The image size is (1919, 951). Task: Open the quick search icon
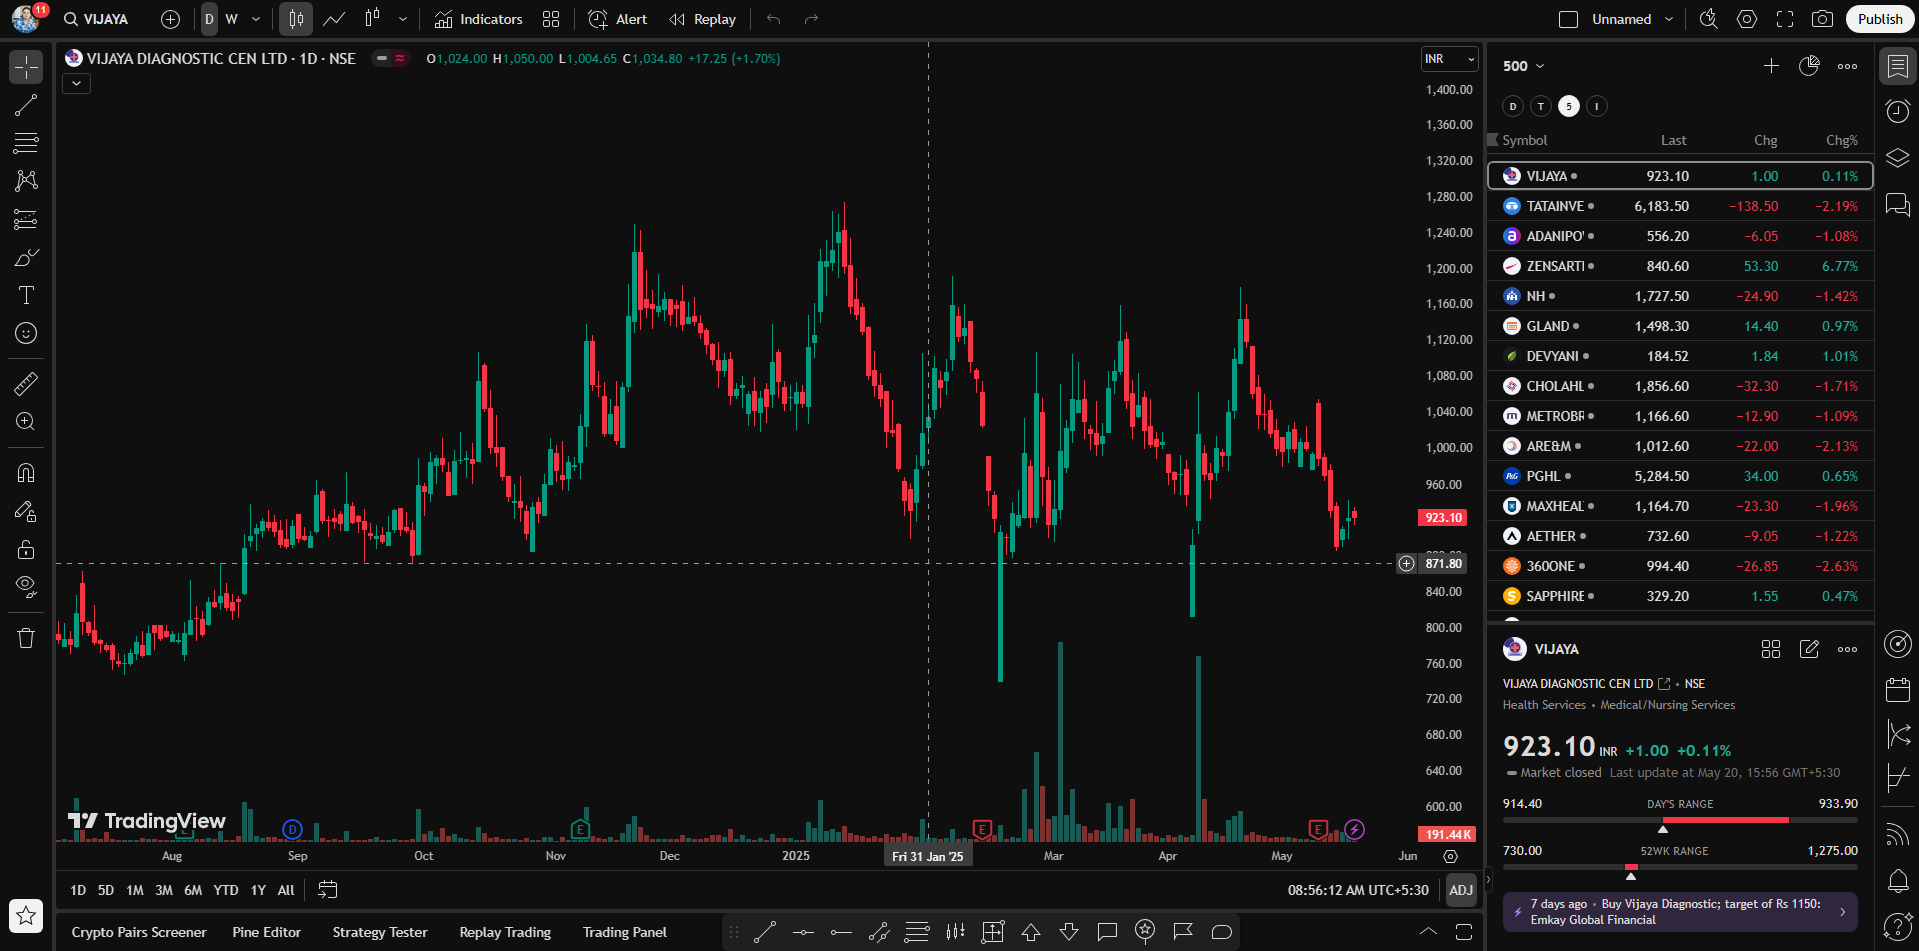pos(1709,19)
